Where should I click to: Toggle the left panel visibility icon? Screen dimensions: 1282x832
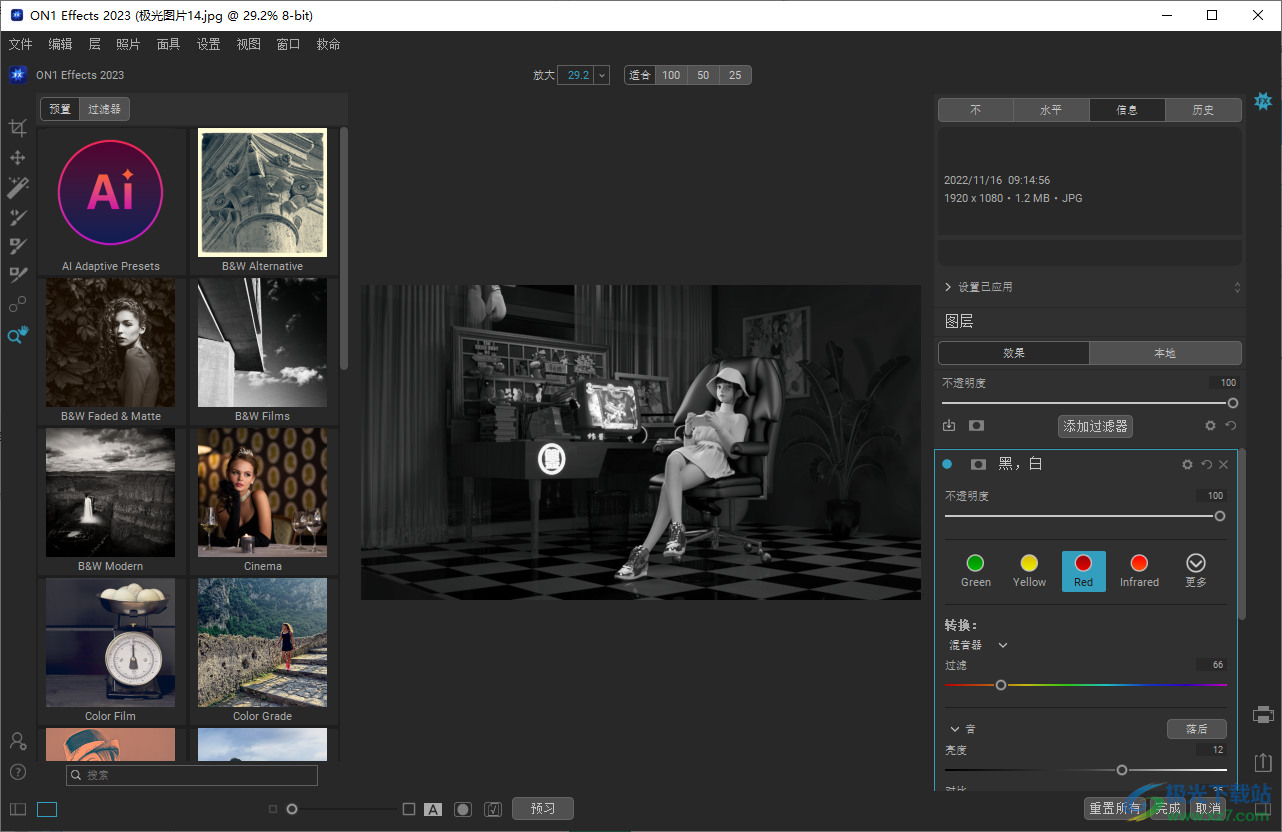pyautogui.click(x=18, y=809)
